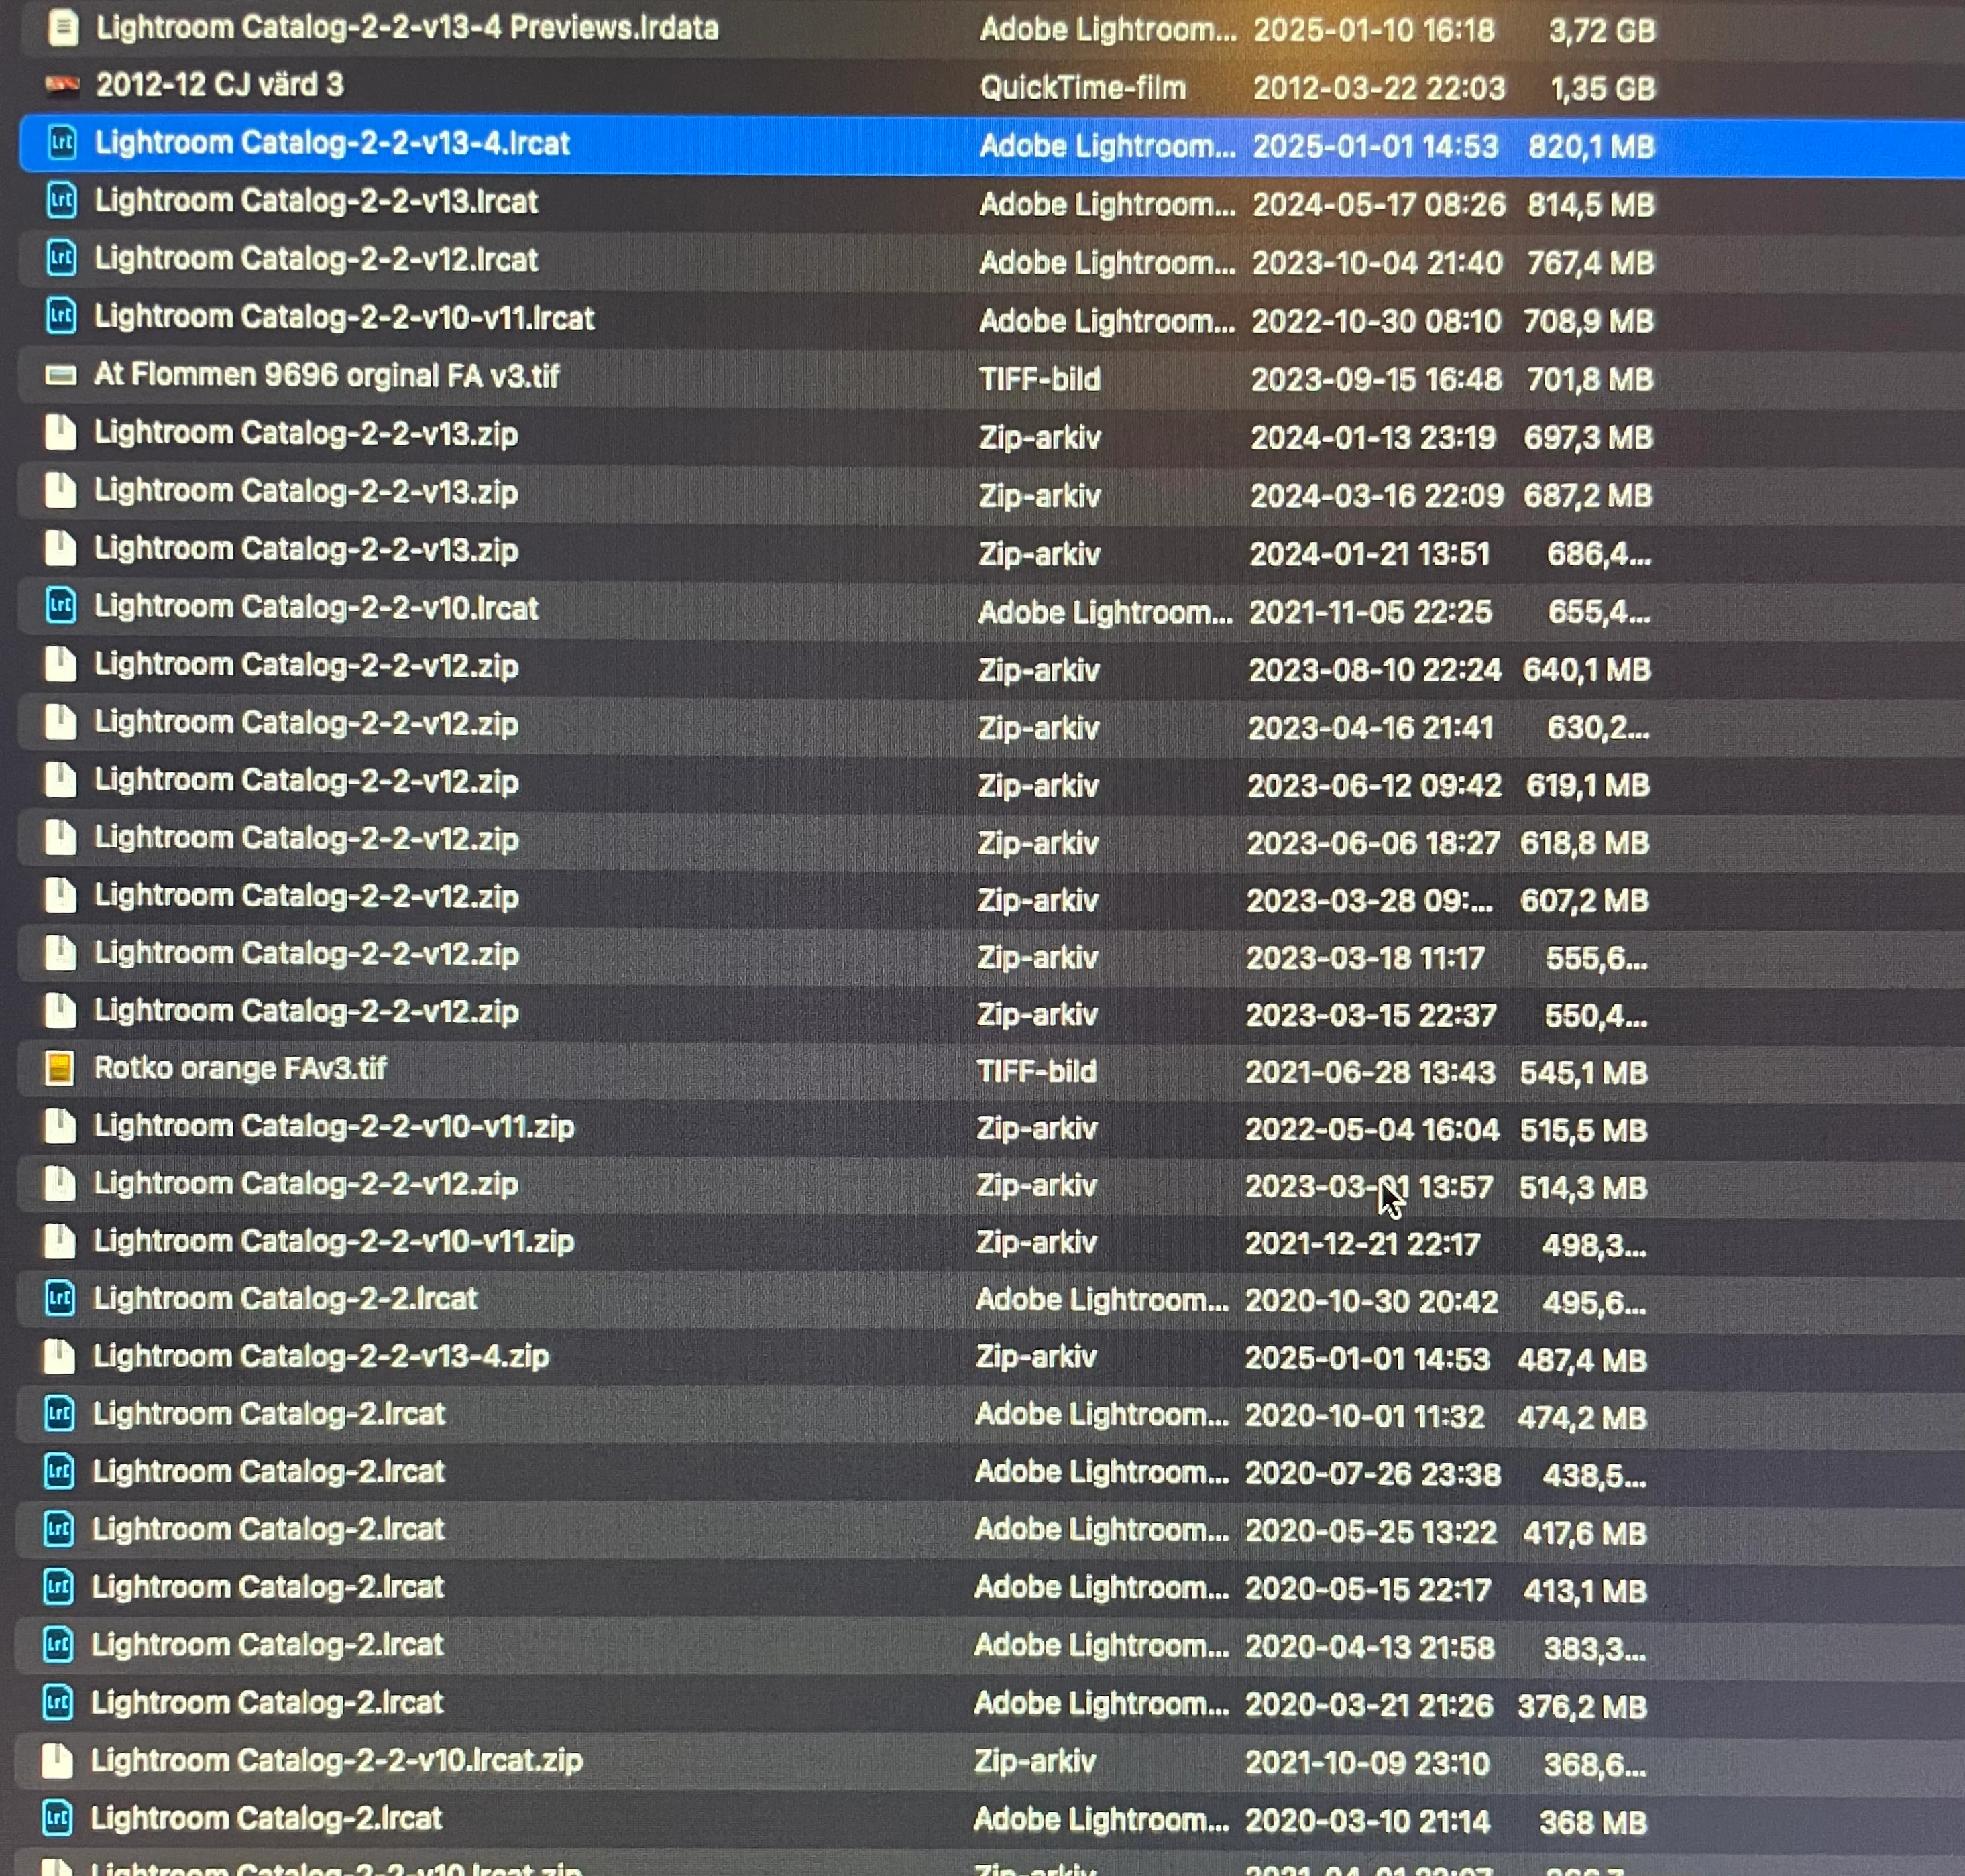Screen dimensions: 1965x1876
Task: Click the Rotko orange FAv3.tif thumbnail icon
Action: (x=60, y=1068)
